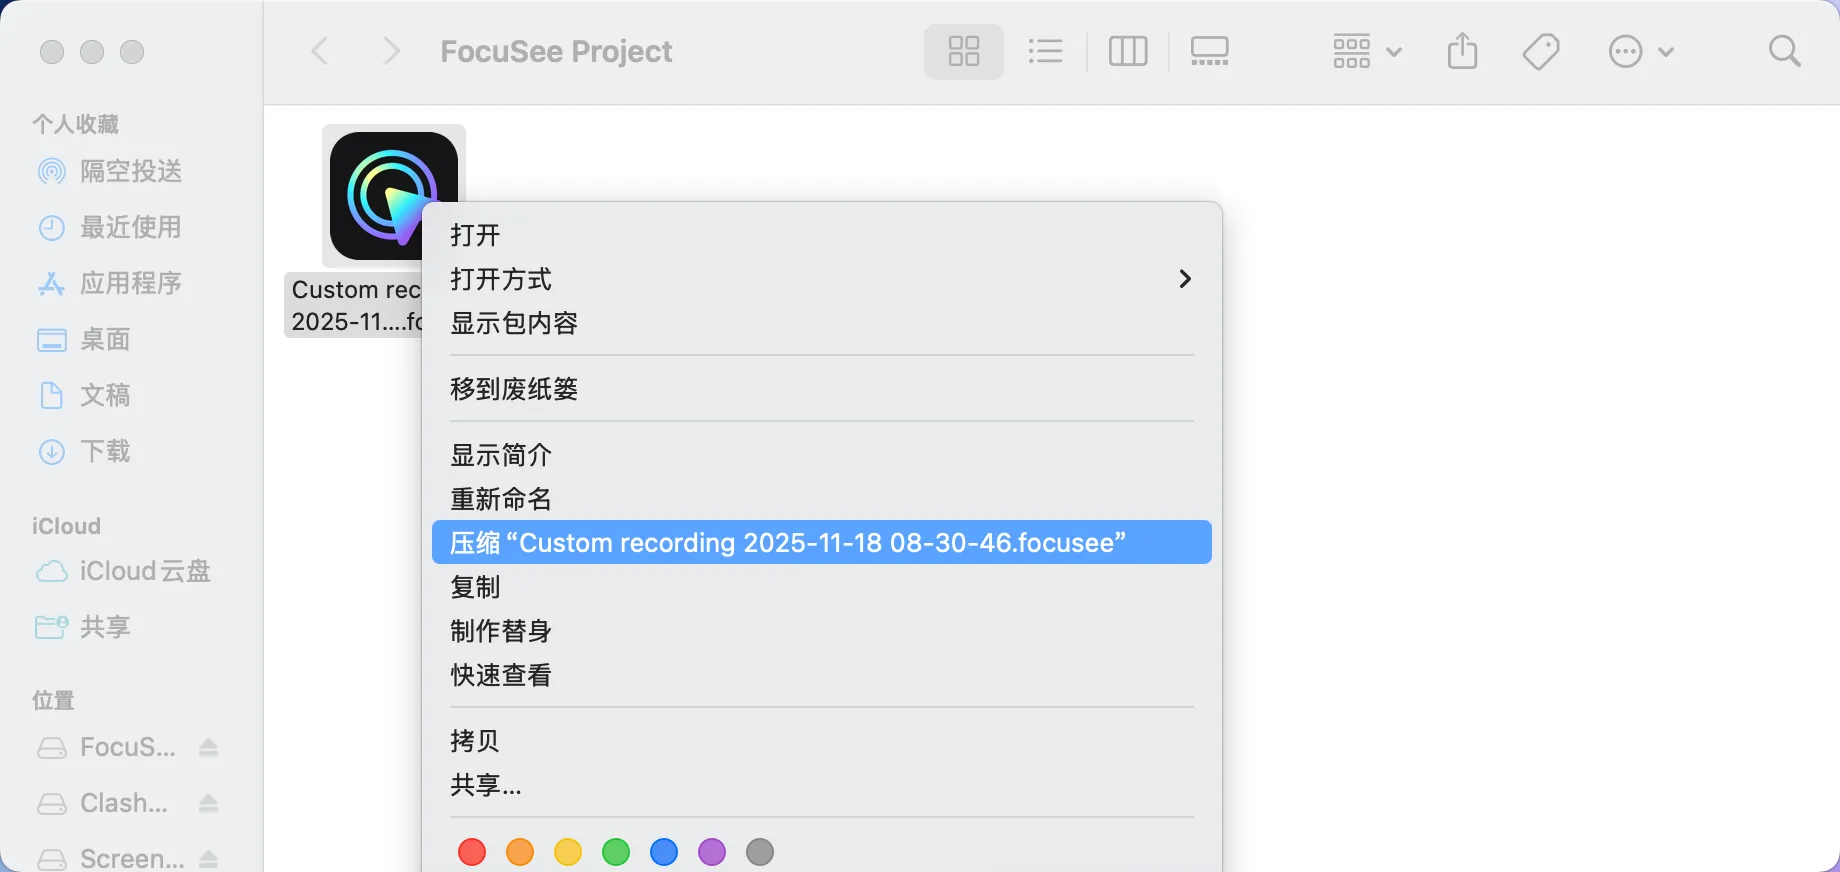Screen dimensions: 1840x872
Task: Choose 移到废纸篓 from the context menu
Action: 821,389
